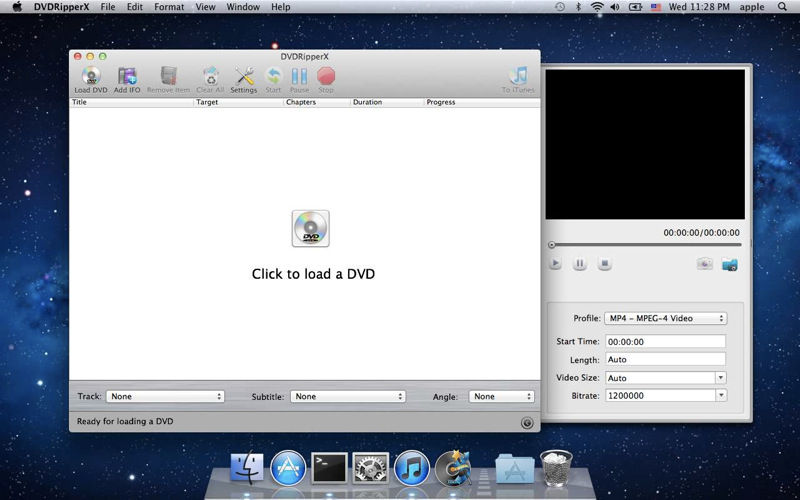
Task: Click the Bluetooth menu bar icon
Action: click(x=578, y=7)
